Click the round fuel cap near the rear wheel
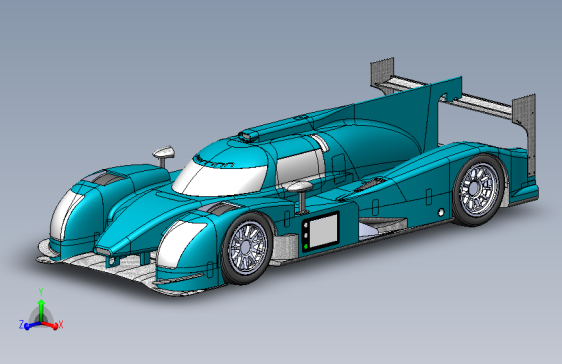 pyautogui.click(x=441, y=212)
